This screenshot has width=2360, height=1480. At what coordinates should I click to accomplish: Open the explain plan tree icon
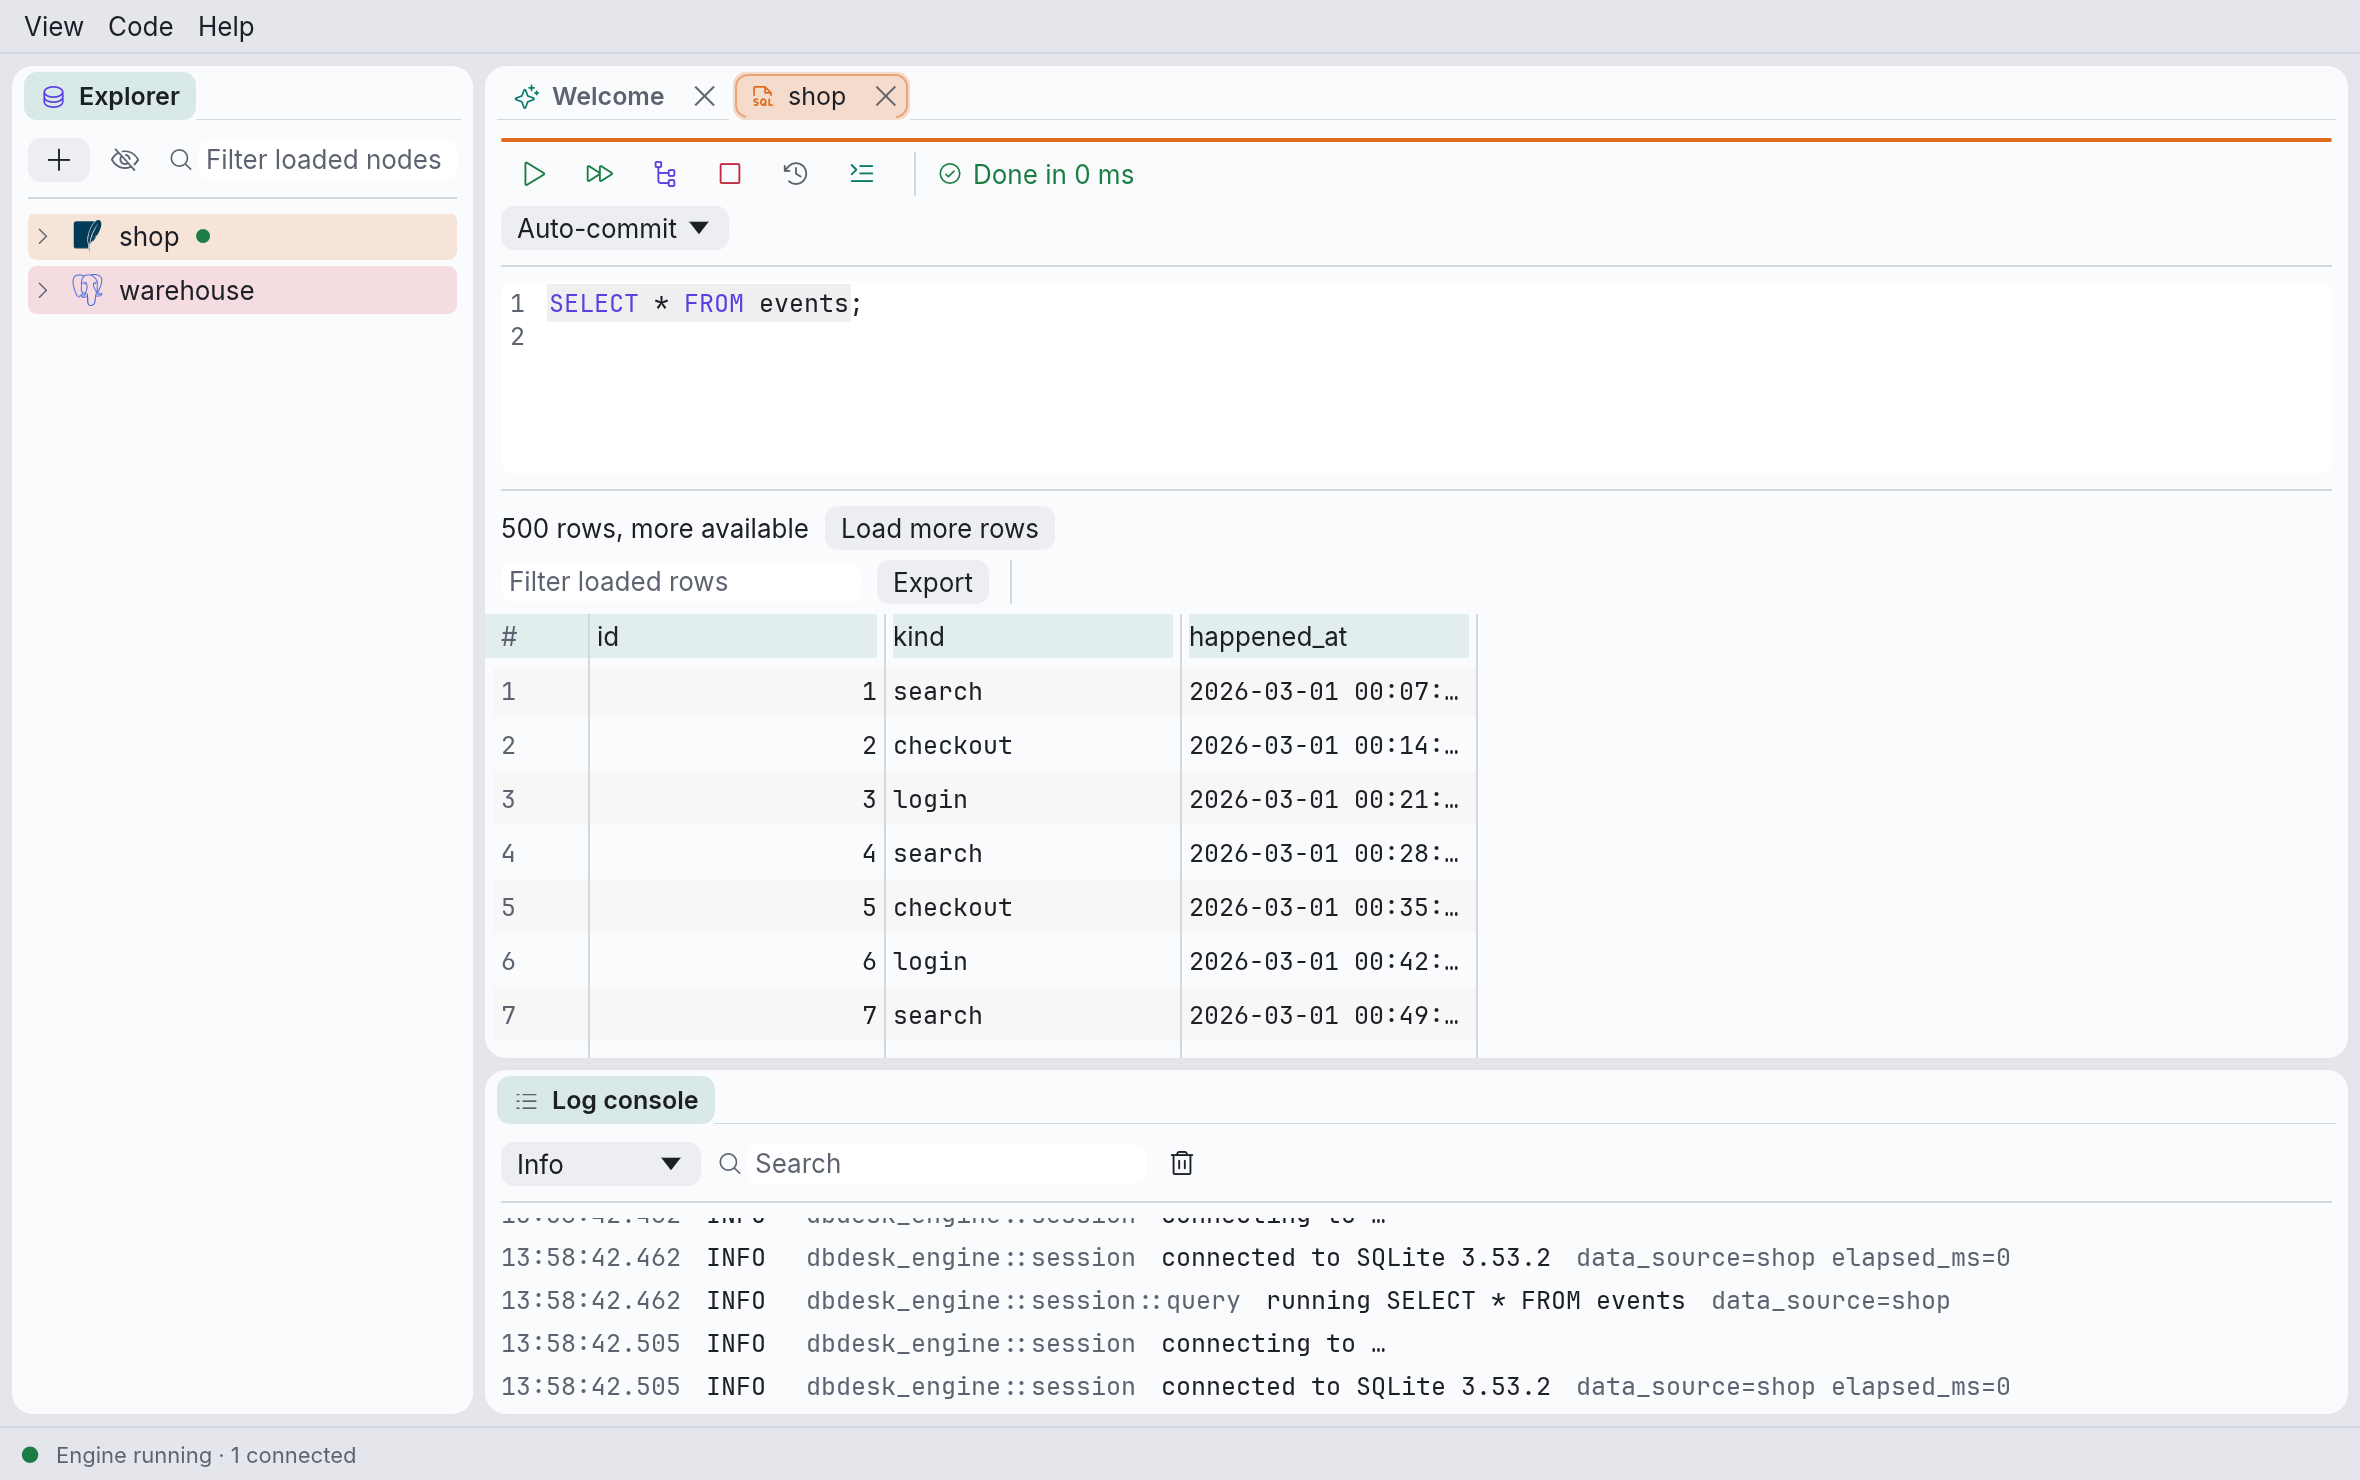point(665,174)
